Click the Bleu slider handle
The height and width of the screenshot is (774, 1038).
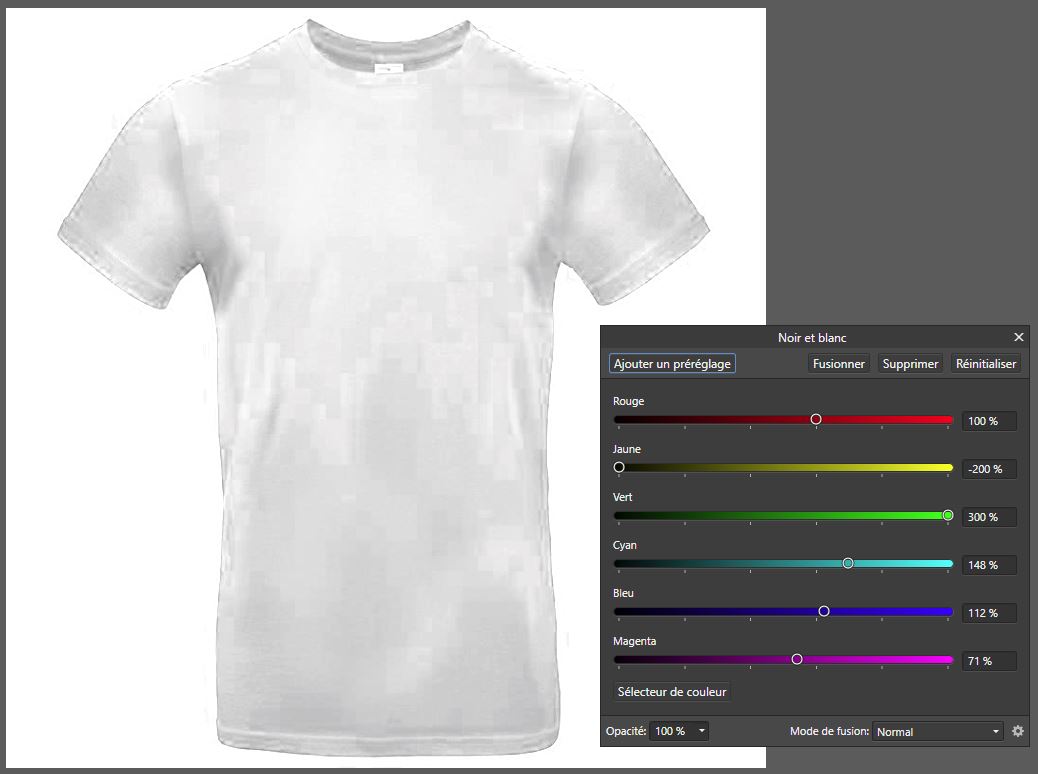824,611
